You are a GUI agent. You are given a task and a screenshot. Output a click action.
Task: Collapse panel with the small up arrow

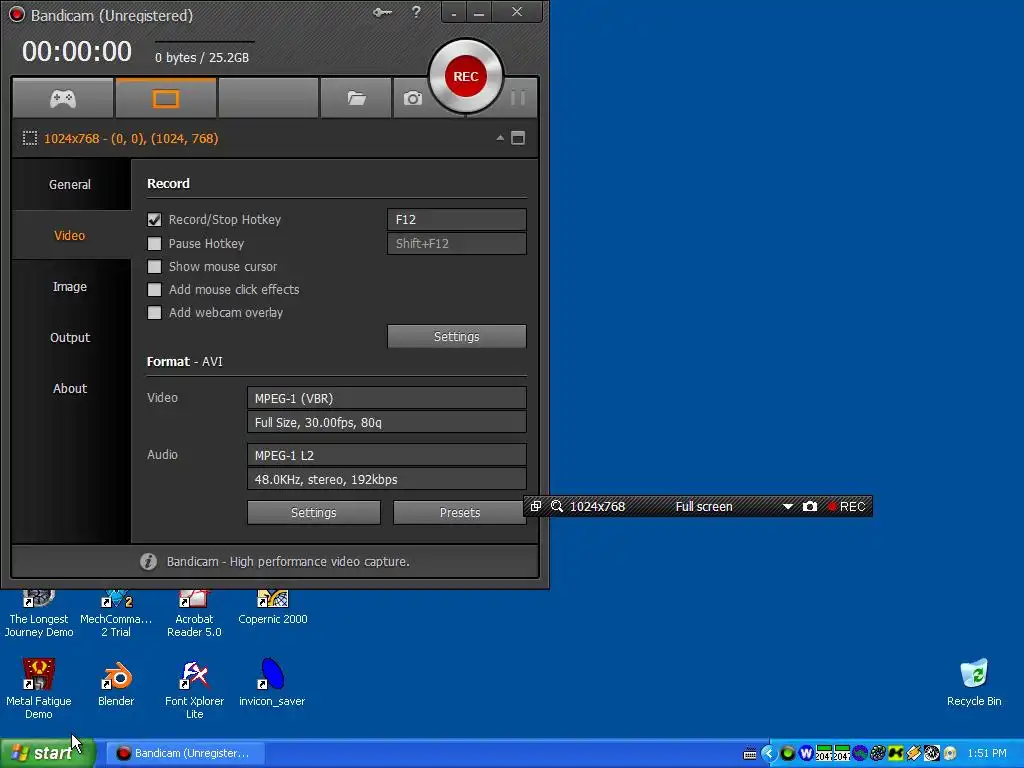point(500,138)
